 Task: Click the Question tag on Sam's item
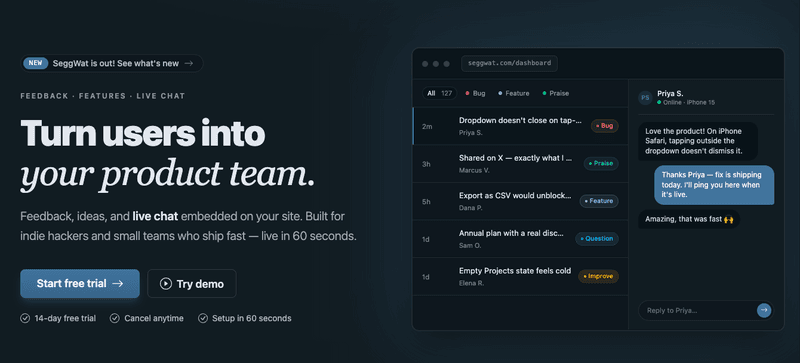597,238
